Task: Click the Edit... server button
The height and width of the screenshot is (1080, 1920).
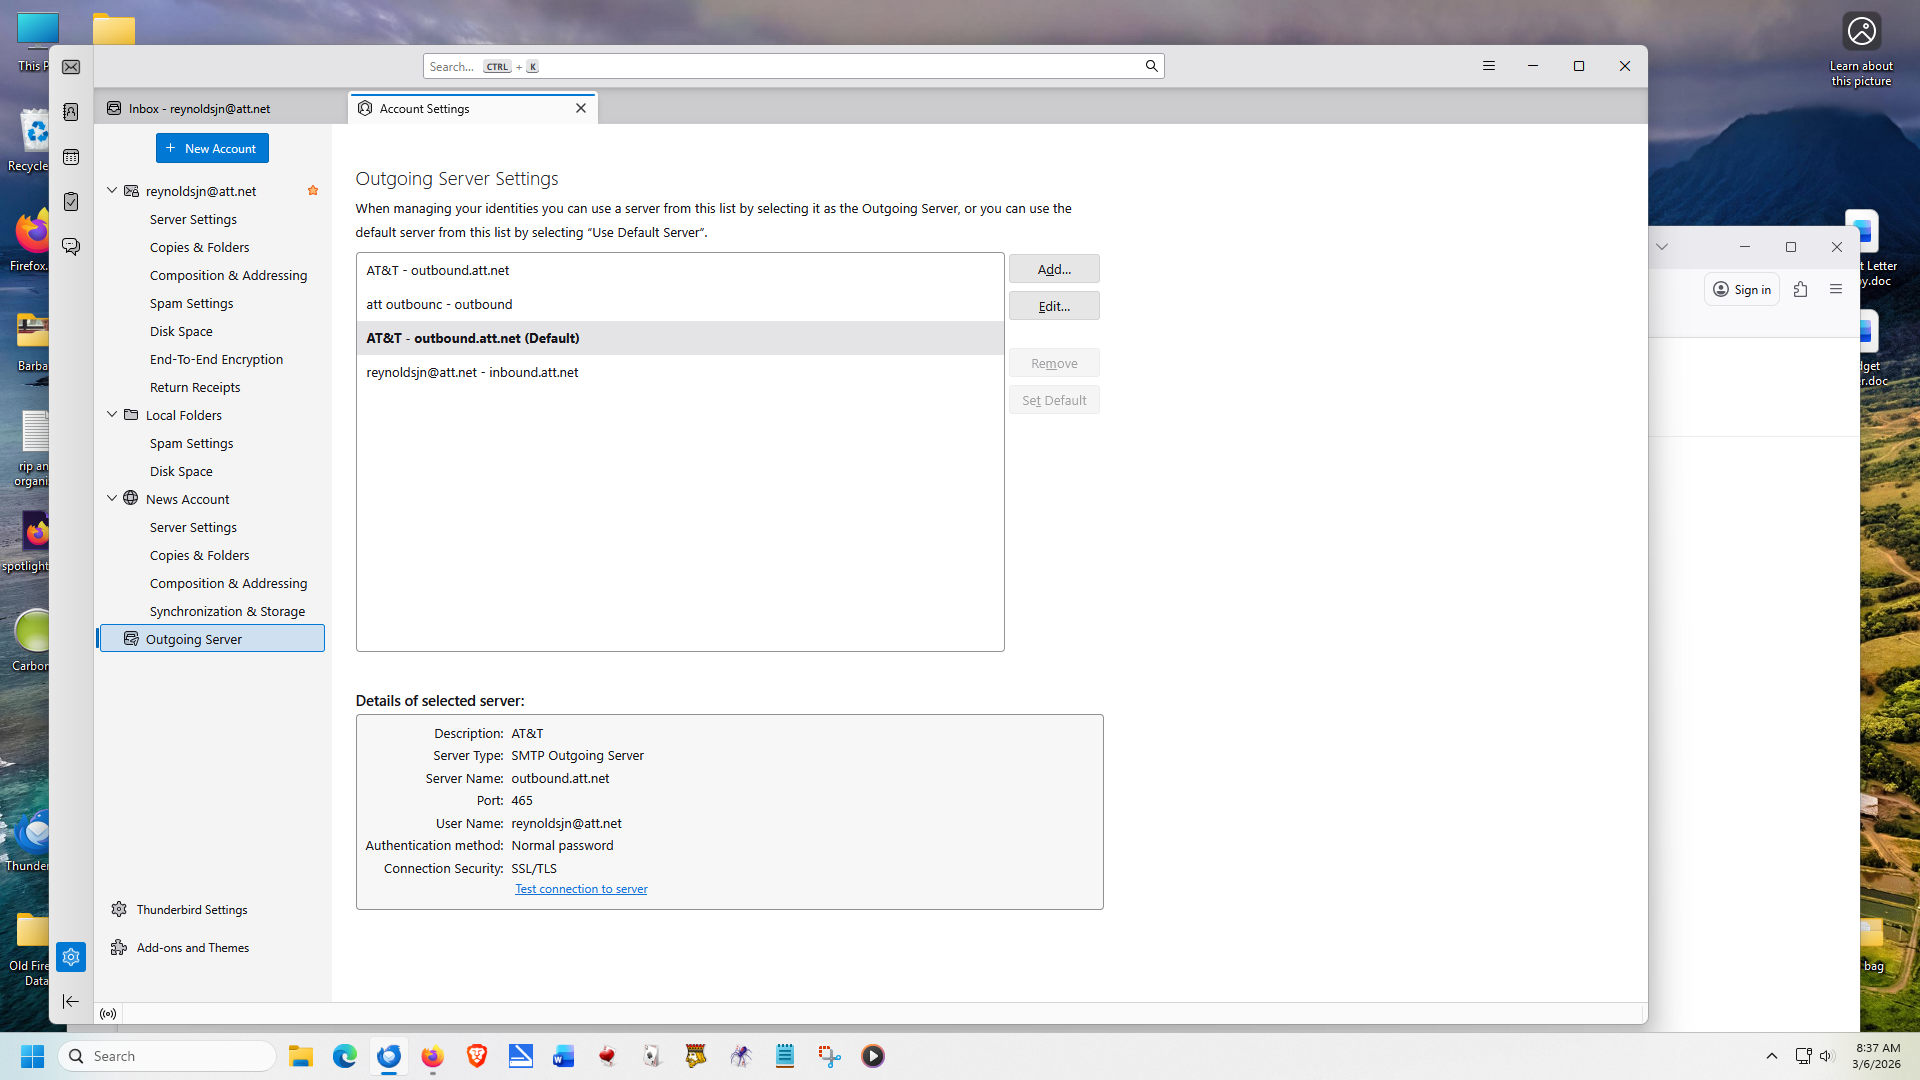Action: coord(1054,306)
